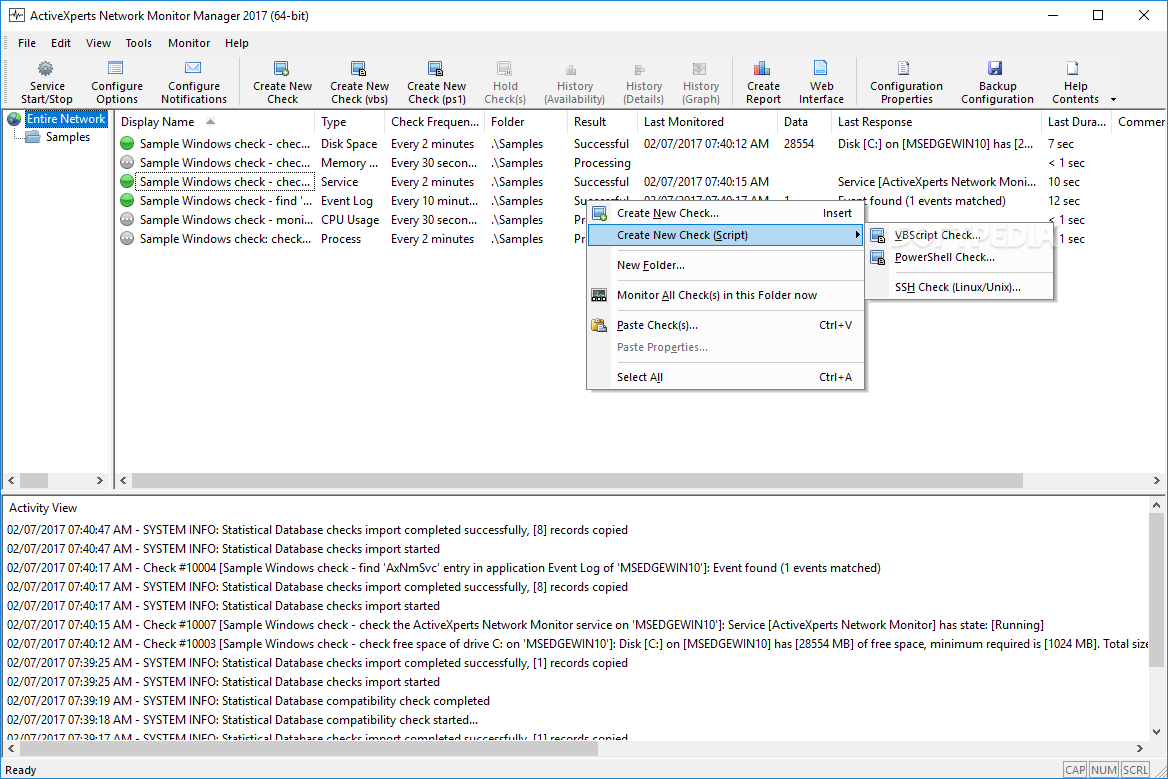Open the Web Interface toolbar icon

click(x=820, y=69)
